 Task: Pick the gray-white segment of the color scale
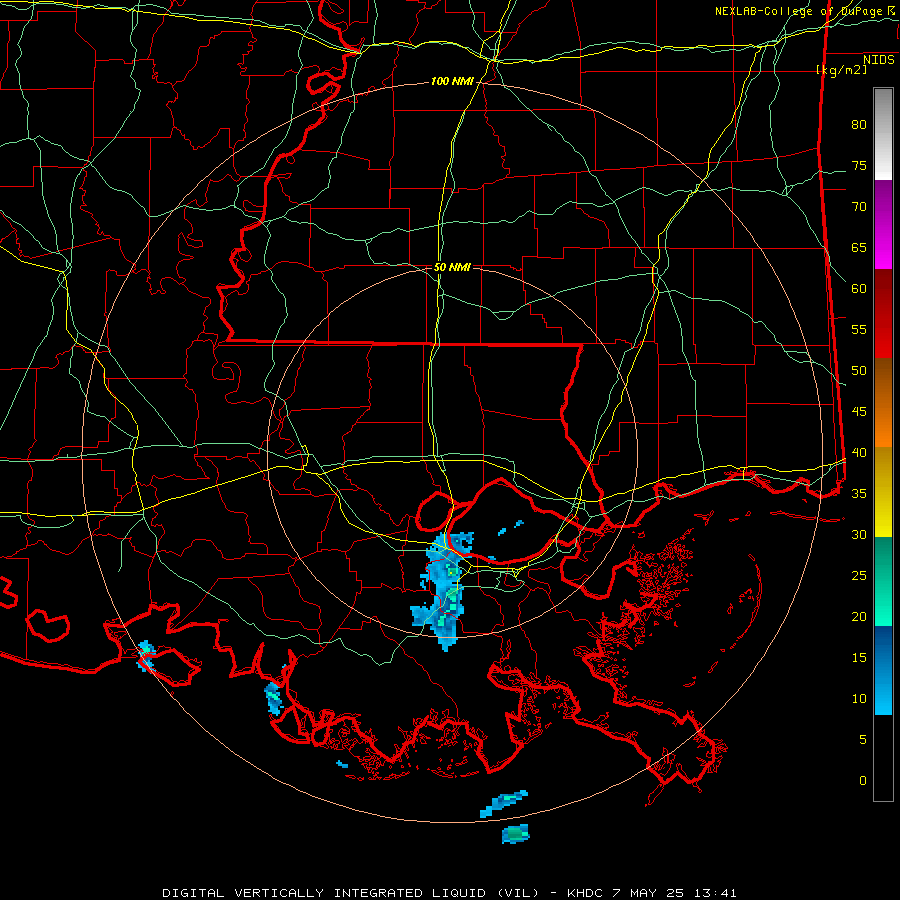[x=883, y=134]
